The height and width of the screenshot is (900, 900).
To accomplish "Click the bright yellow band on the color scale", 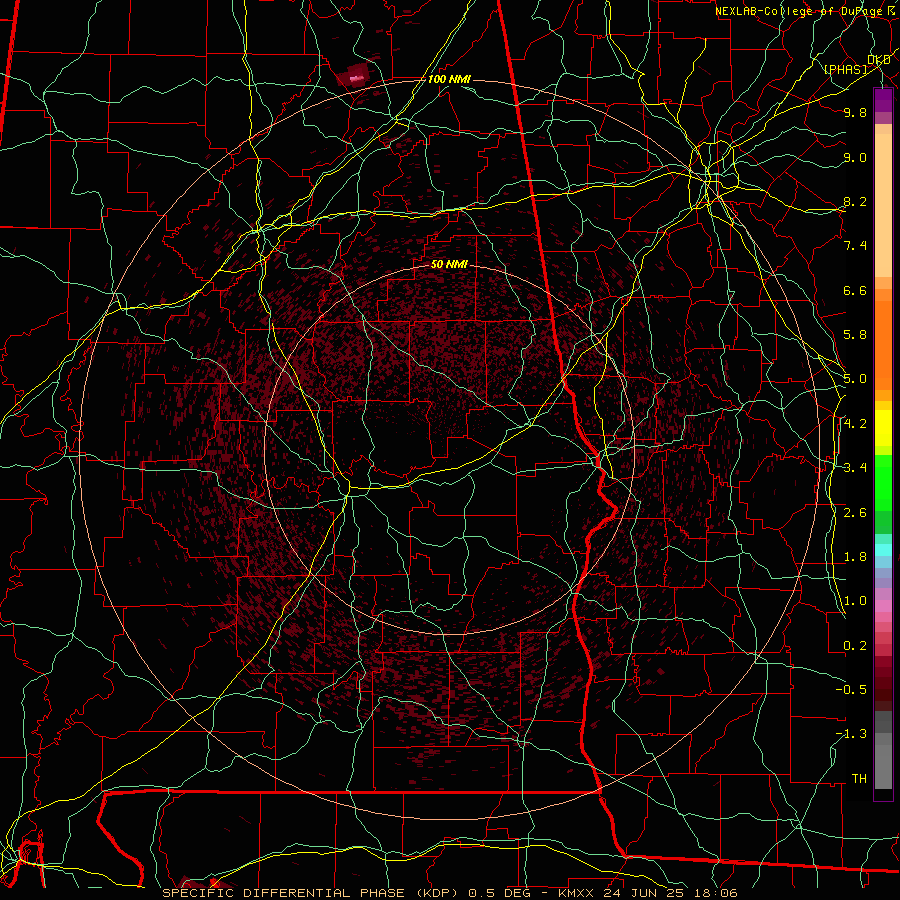I will [883, 428].
